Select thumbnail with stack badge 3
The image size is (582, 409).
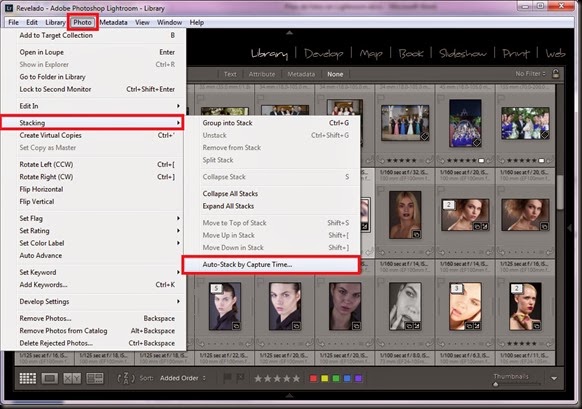coord(465,307)
